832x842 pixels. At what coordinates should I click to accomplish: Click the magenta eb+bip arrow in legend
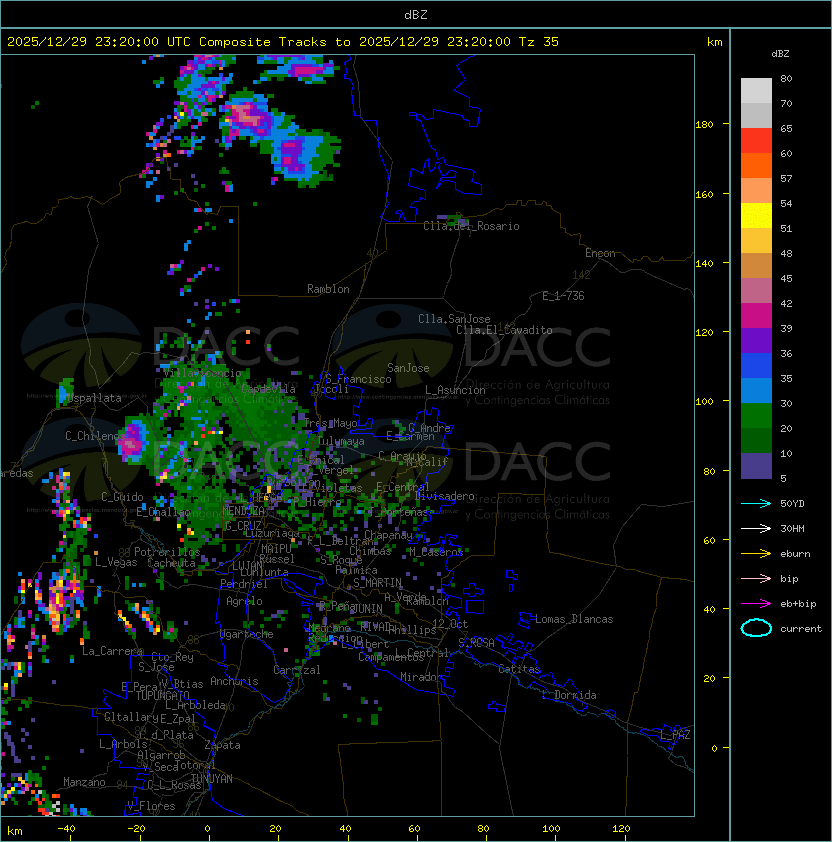tap(756, 604)
